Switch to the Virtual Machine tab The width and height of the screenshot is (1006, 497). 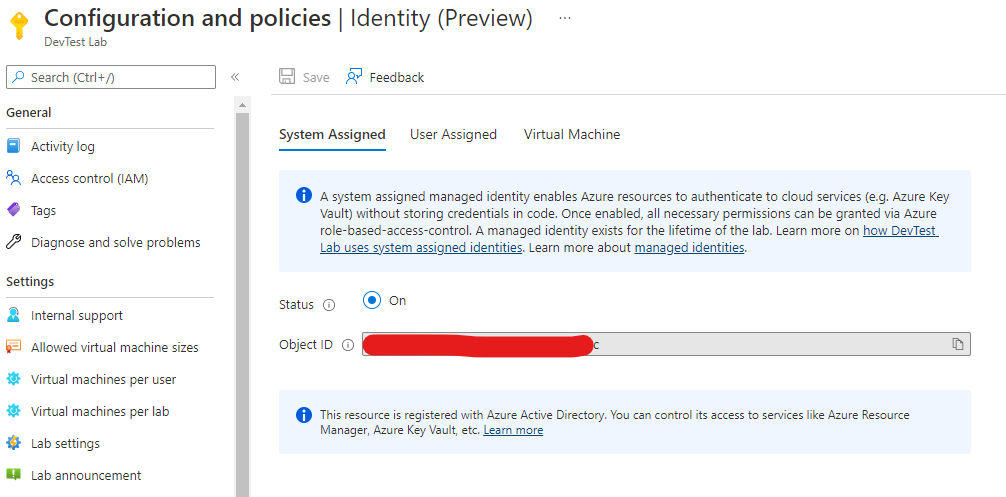[x=572, y=134]
